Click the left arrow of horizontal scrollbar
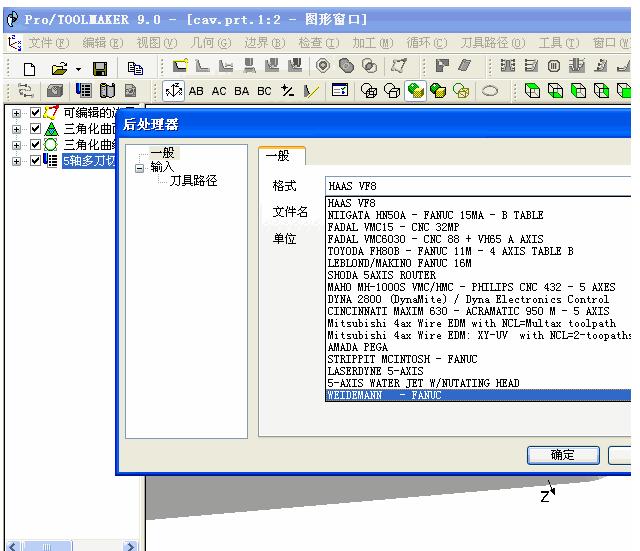Viewport: 640px width, 551px height. tap(13, 546)
